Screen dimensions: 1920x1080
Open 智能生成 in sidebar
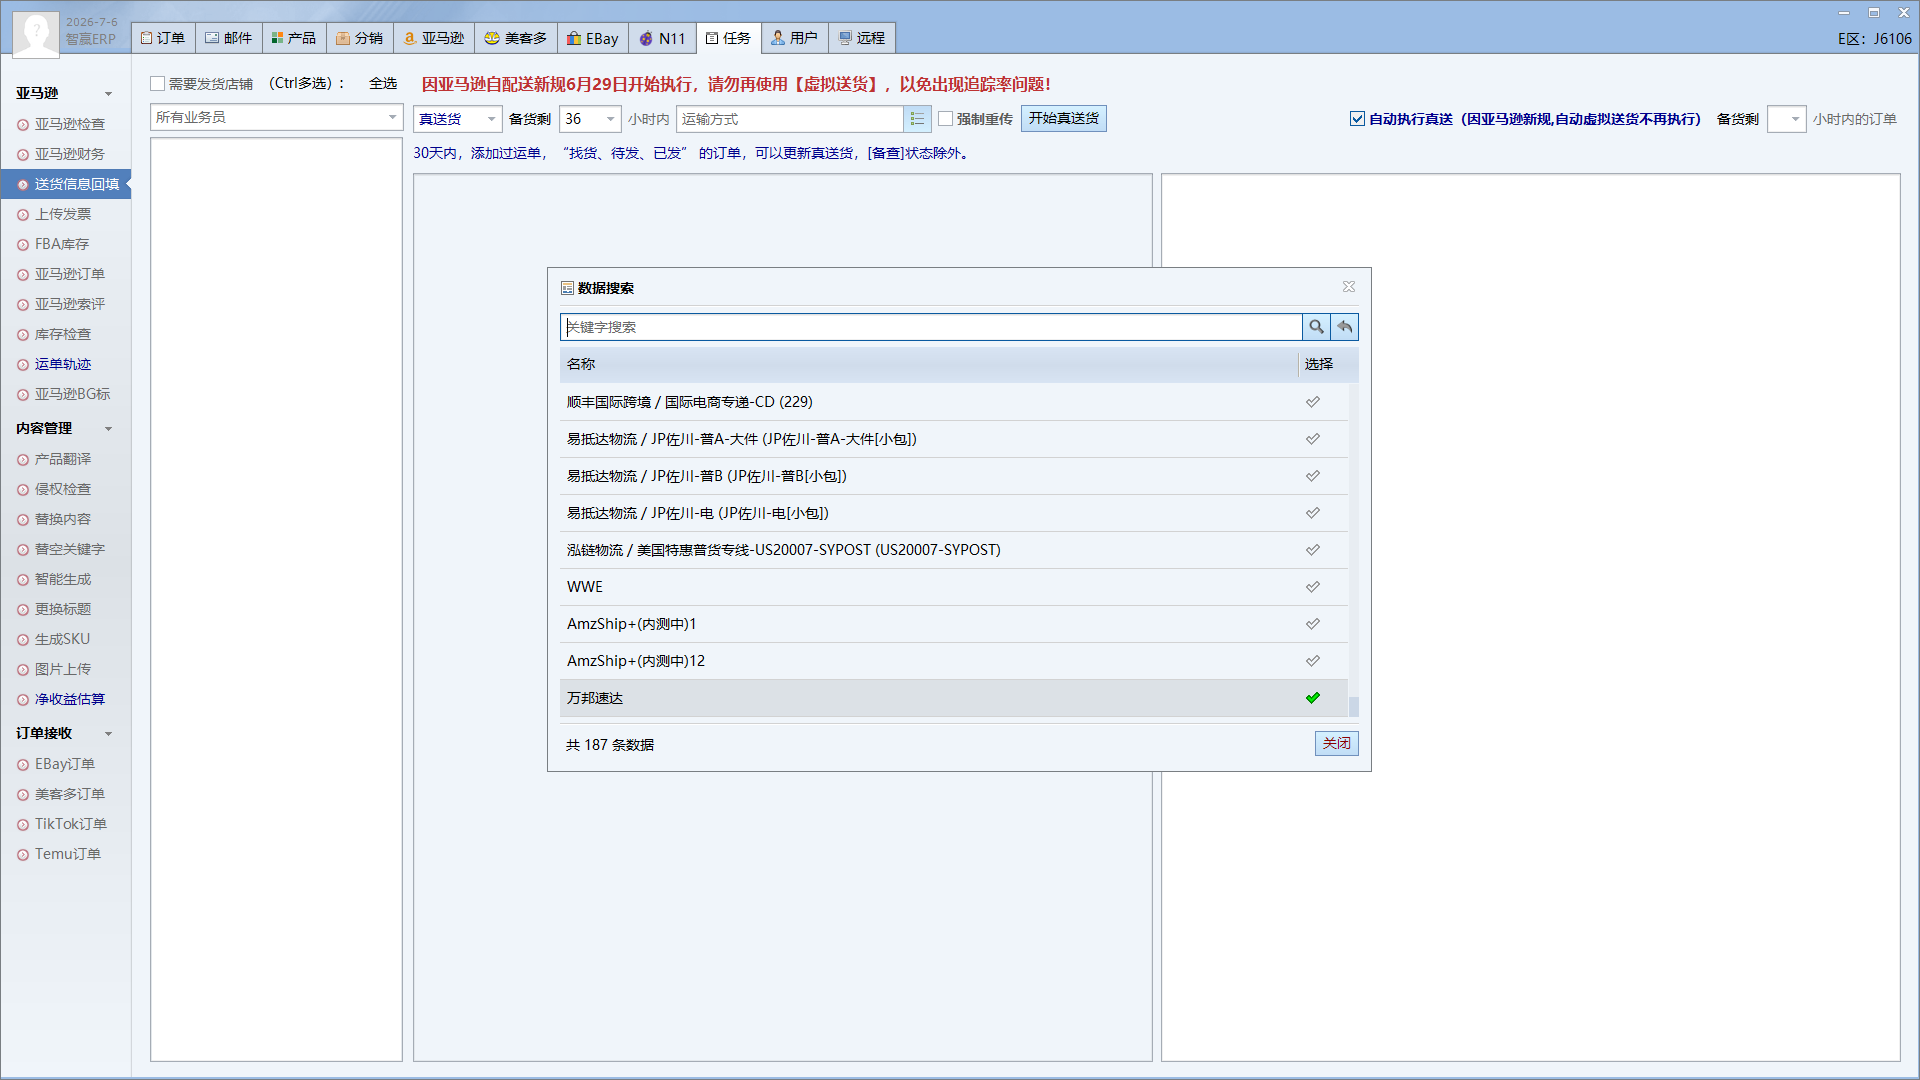coord(62,579)
